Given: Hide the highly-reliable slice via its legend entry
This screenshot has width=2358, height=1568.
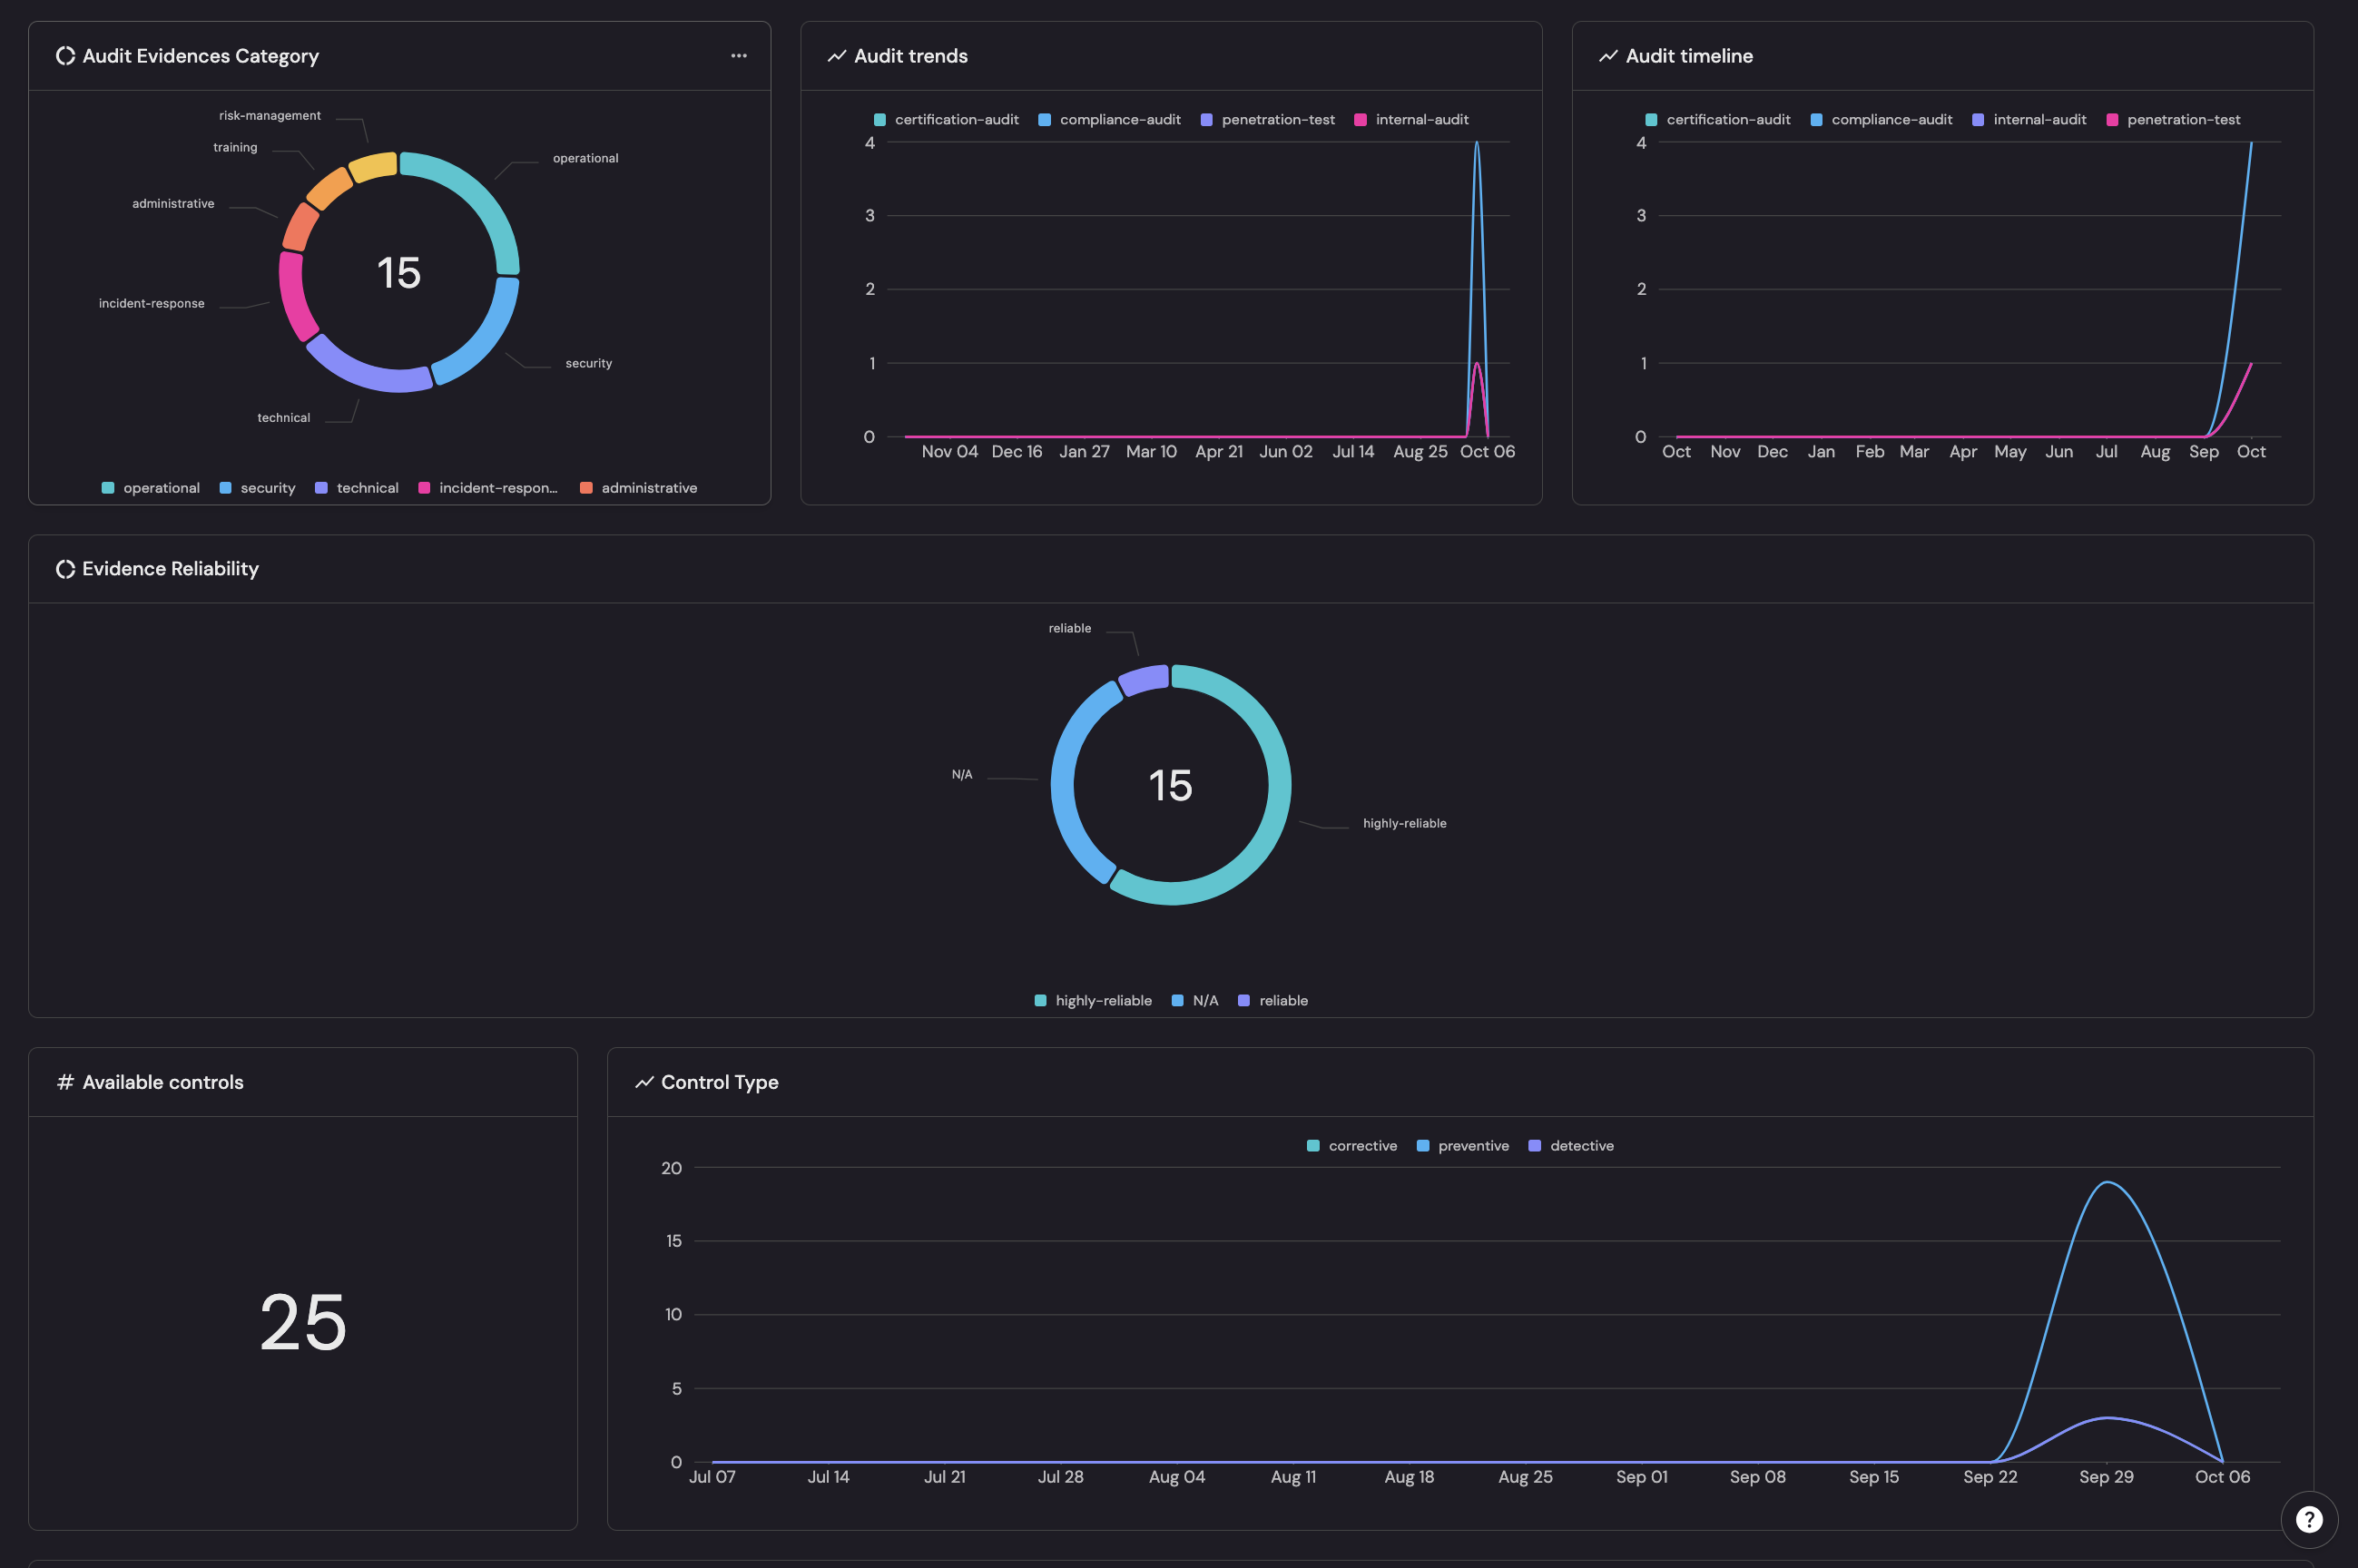Looking at the screenshot, I should click(1104, 1000).
